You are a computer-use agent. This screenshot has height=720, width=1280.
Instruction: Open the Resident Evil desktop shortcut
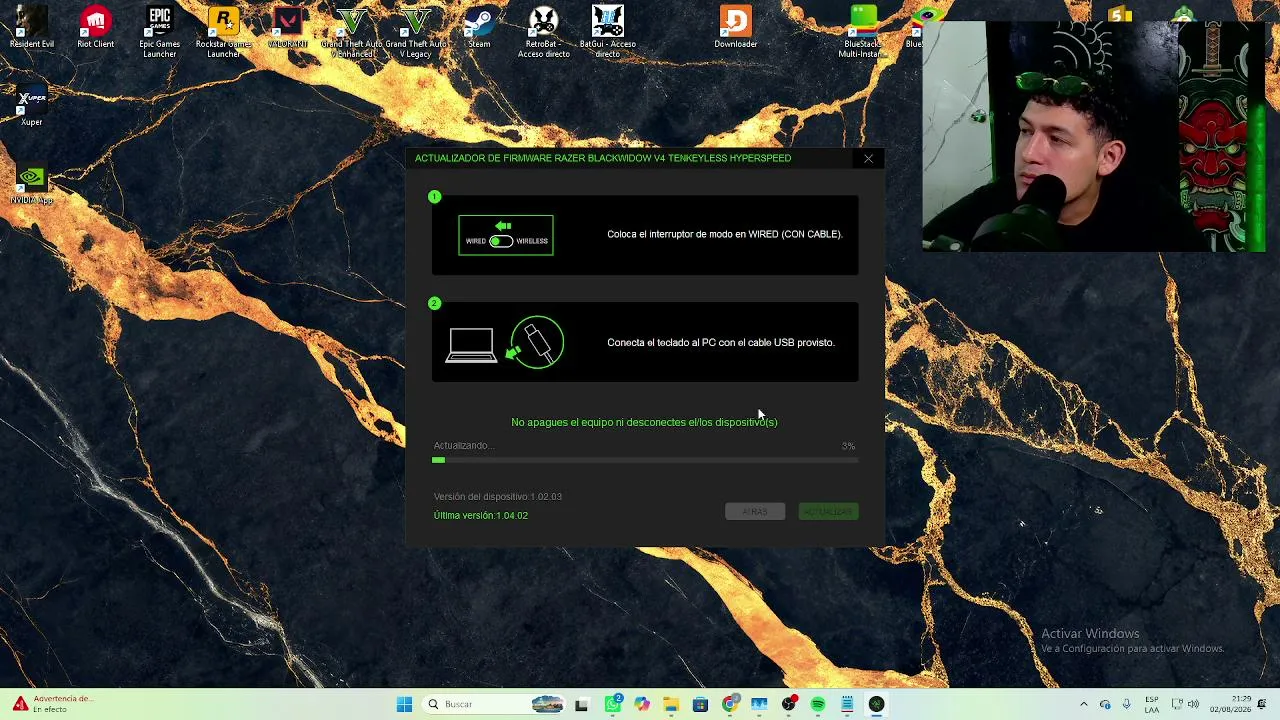[31, 27]
